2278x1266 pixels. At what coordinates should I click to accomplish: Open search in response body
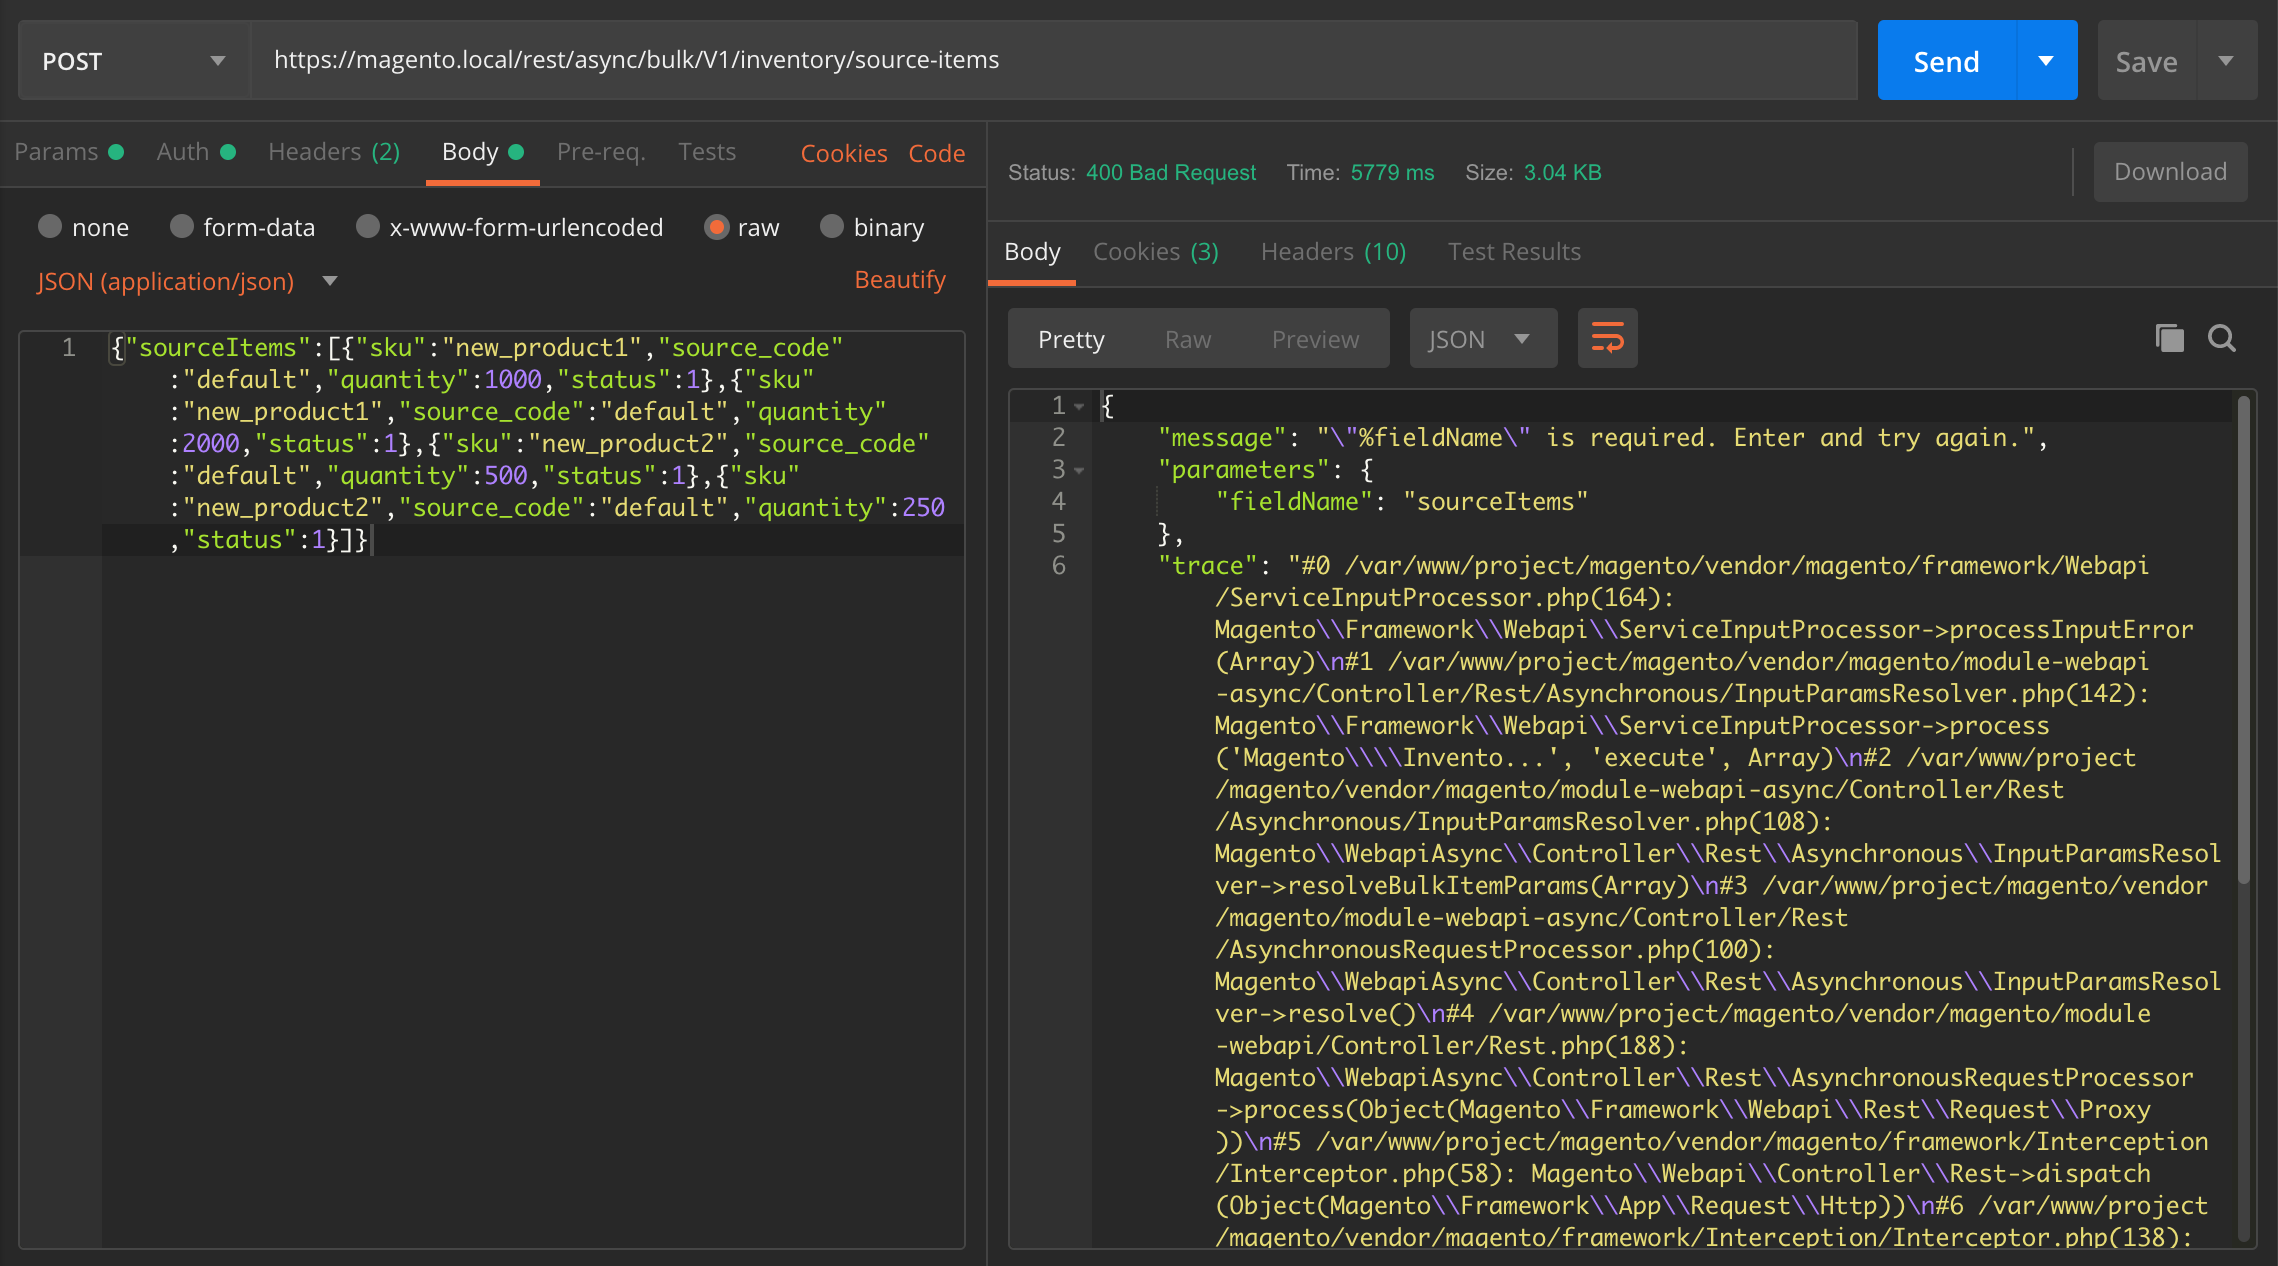coord(2222,339)
